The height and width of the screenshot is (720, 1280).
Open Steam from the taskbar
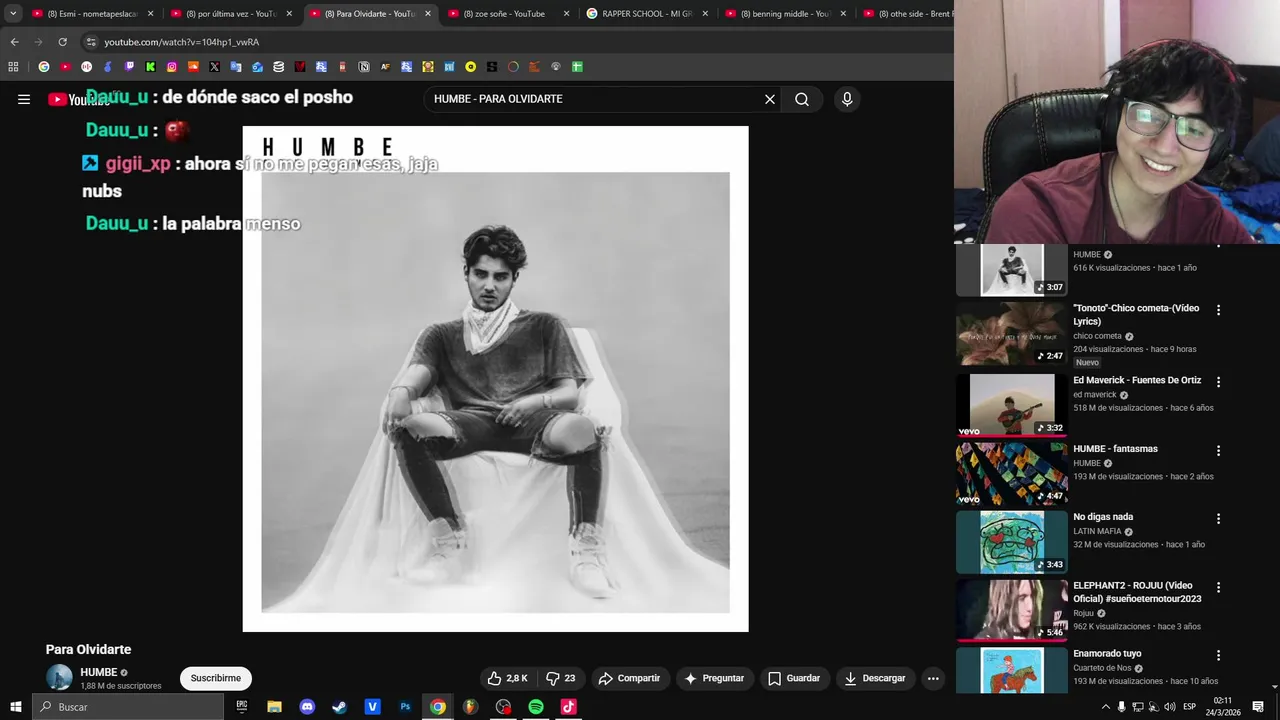point(340,707)
